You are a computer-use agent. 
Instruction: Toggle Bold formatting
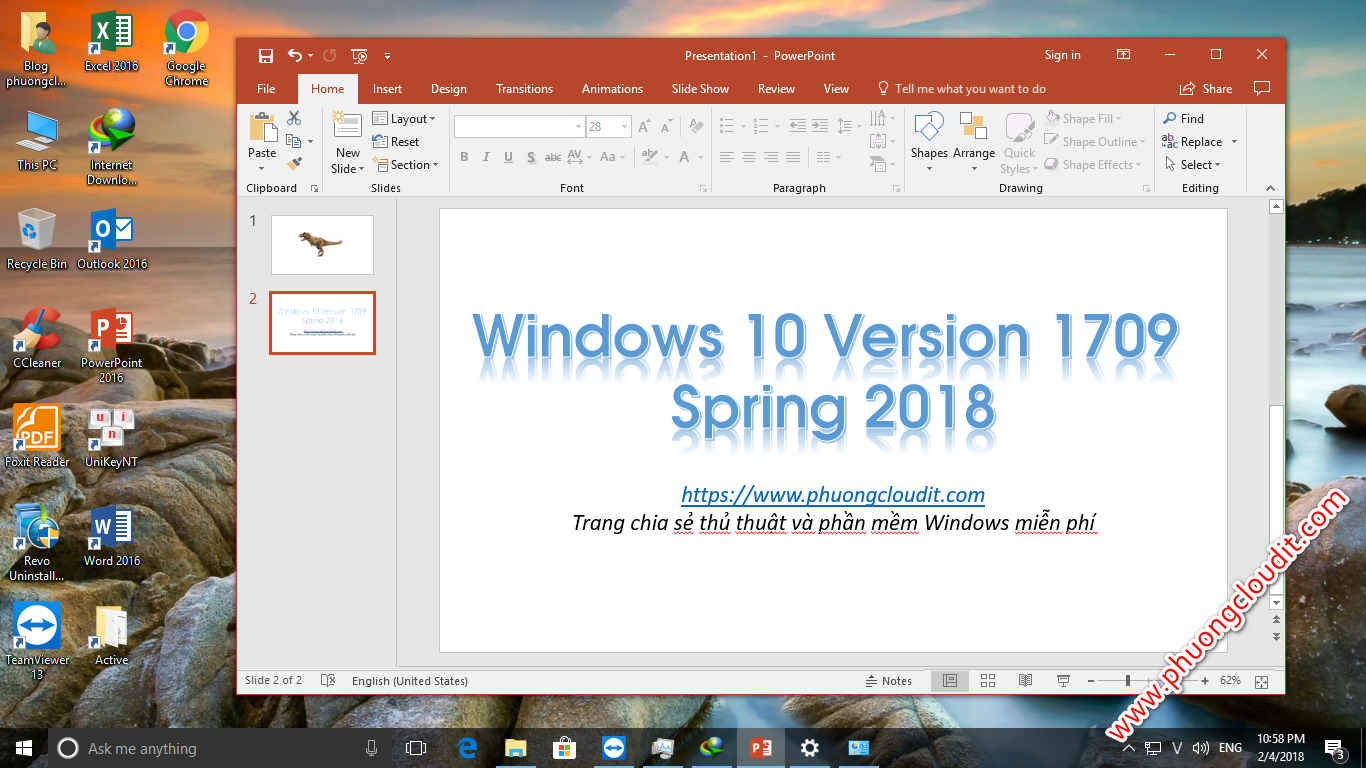464,157
